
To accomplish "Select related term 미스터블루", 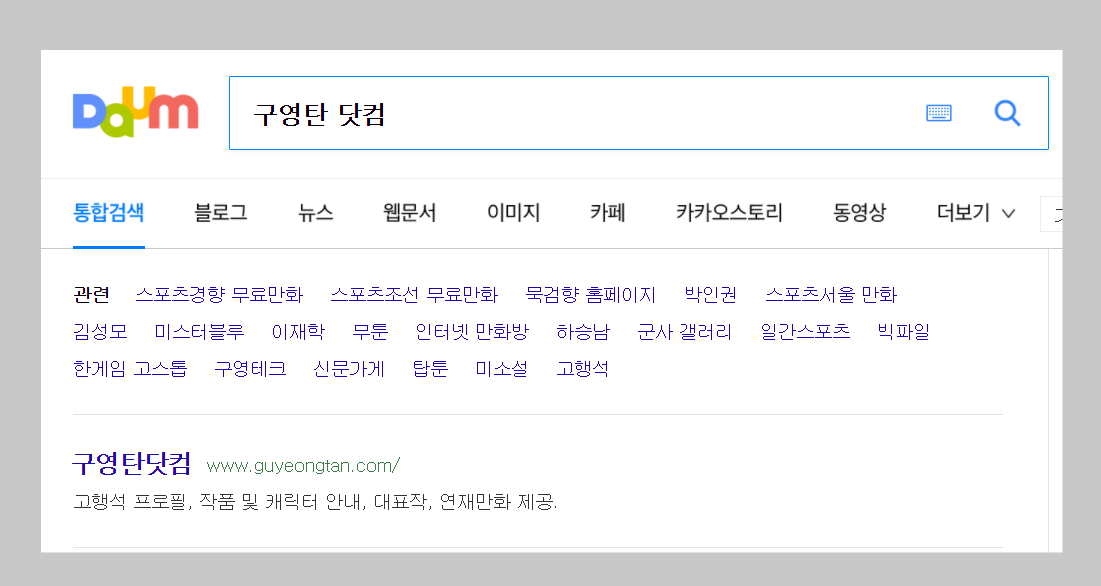I will [199, 331].
